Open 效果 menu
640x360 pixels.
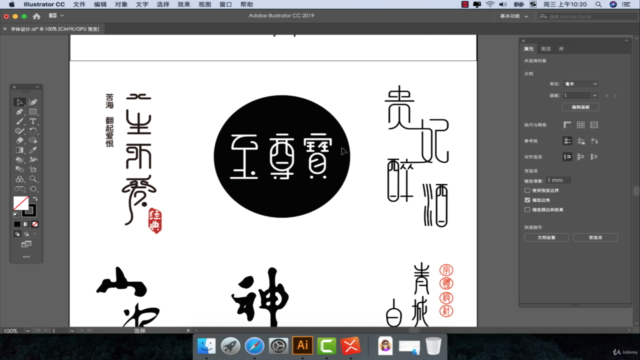point(184,4)
